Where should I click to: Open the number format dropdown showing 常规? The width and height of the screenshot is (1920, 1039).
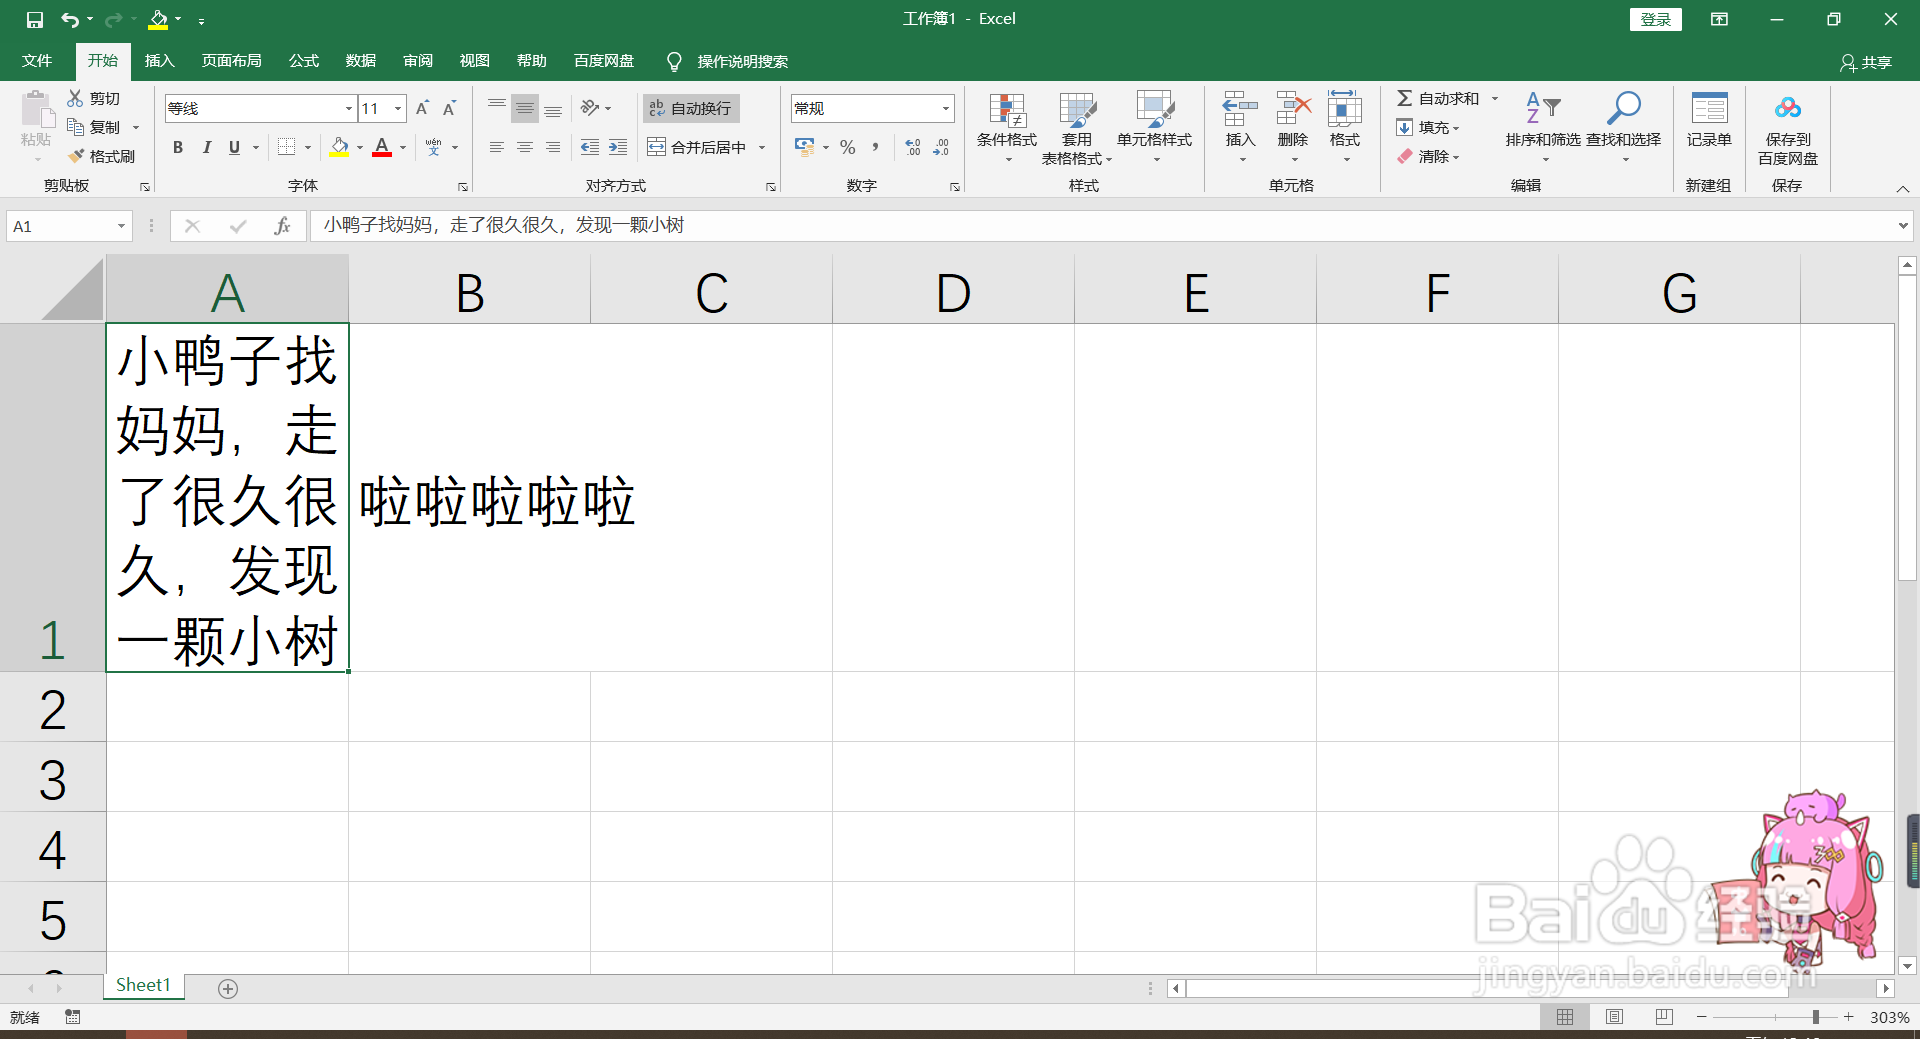[944, 108]
